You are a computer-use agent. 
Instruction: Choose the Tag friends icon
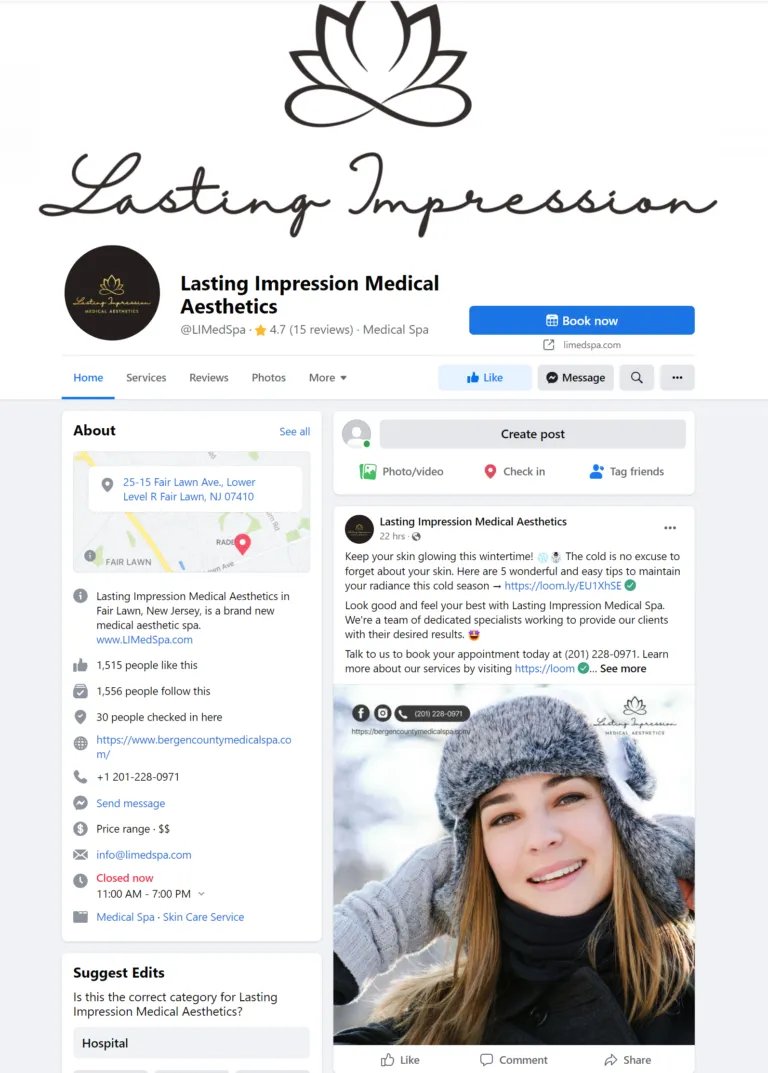(x=596, y=471)
